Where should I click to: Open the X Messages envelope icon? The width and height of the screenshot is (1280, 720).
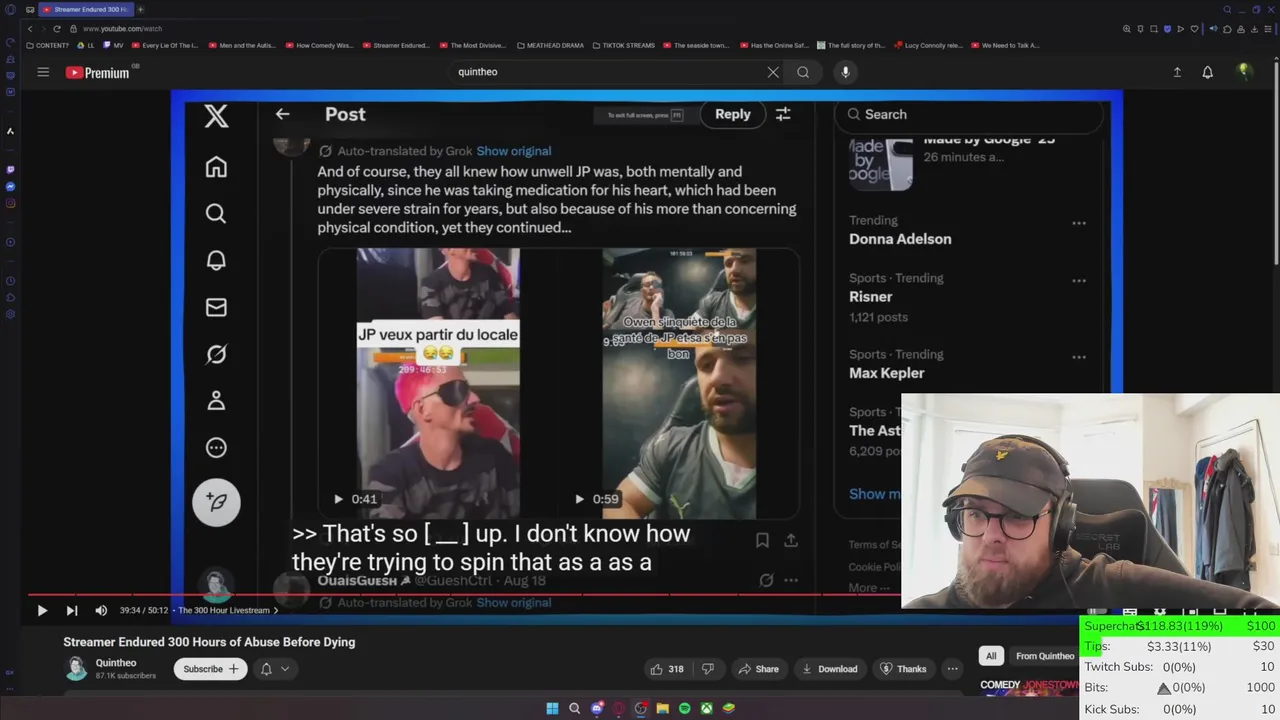tap(216, 307)
